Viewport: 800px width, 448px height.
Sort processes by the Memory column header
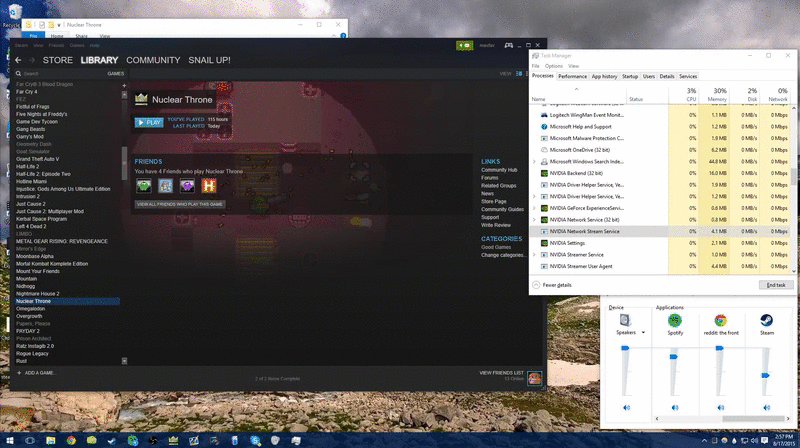pos(714,94)
